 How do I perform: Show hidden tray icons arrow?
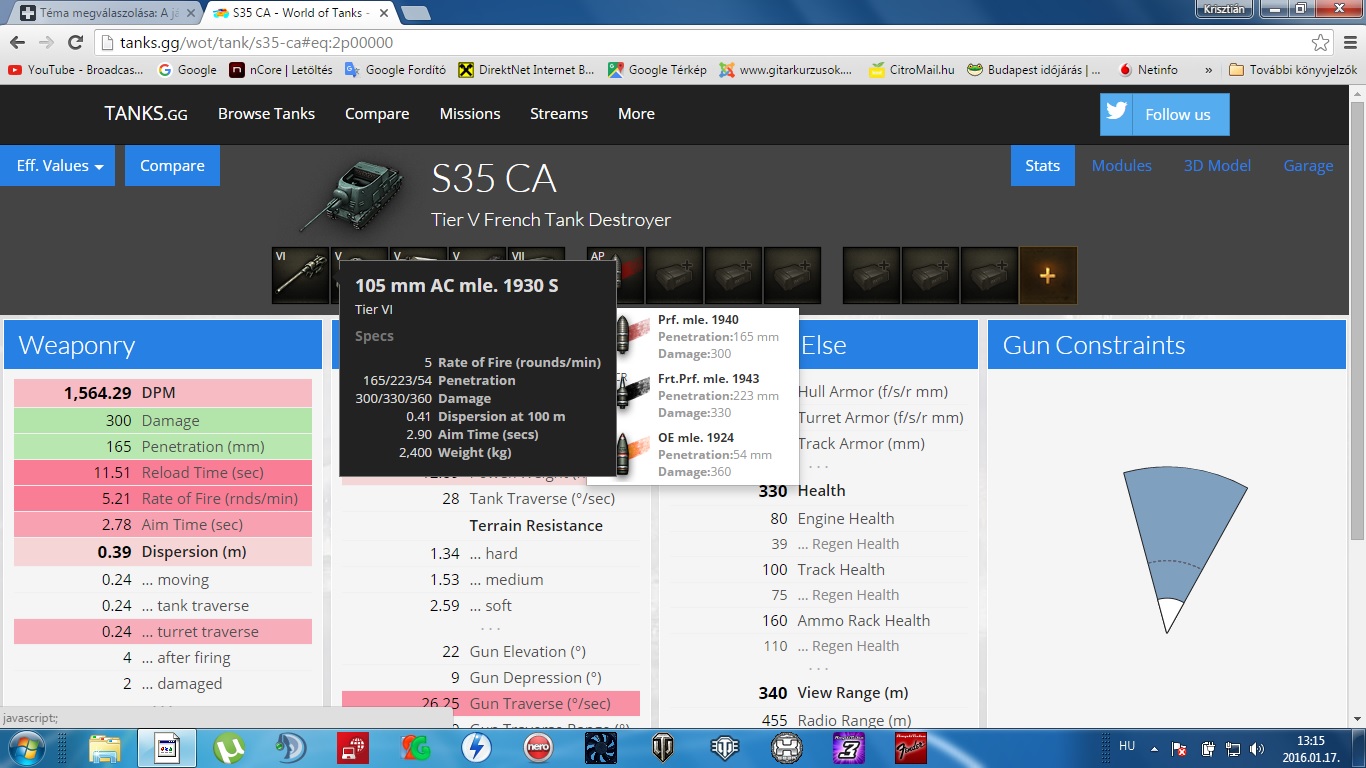(x=1155, y=748)
